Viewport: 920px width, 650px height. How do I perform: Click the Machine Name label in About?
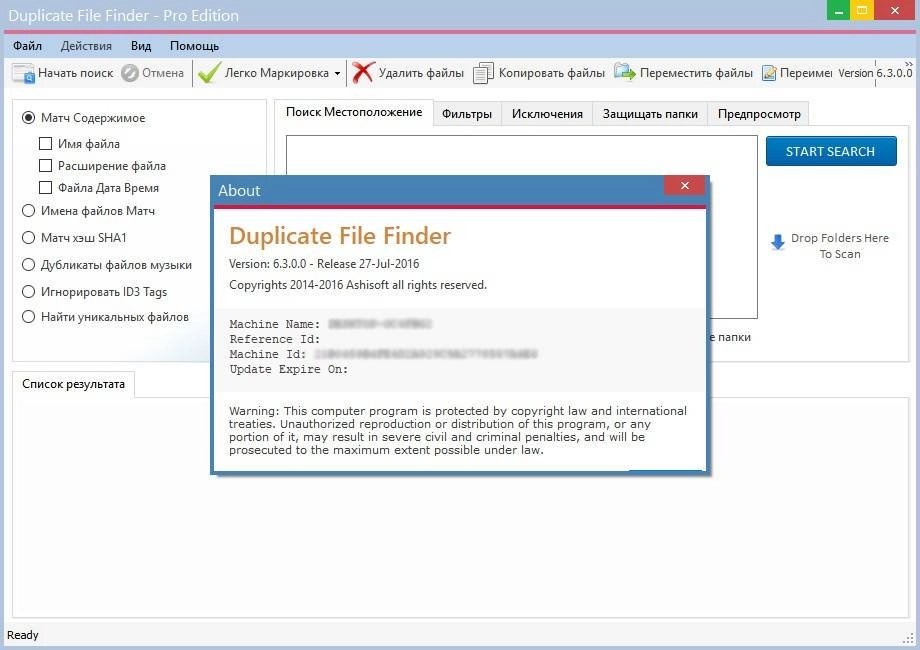click(x=275, y=324)
